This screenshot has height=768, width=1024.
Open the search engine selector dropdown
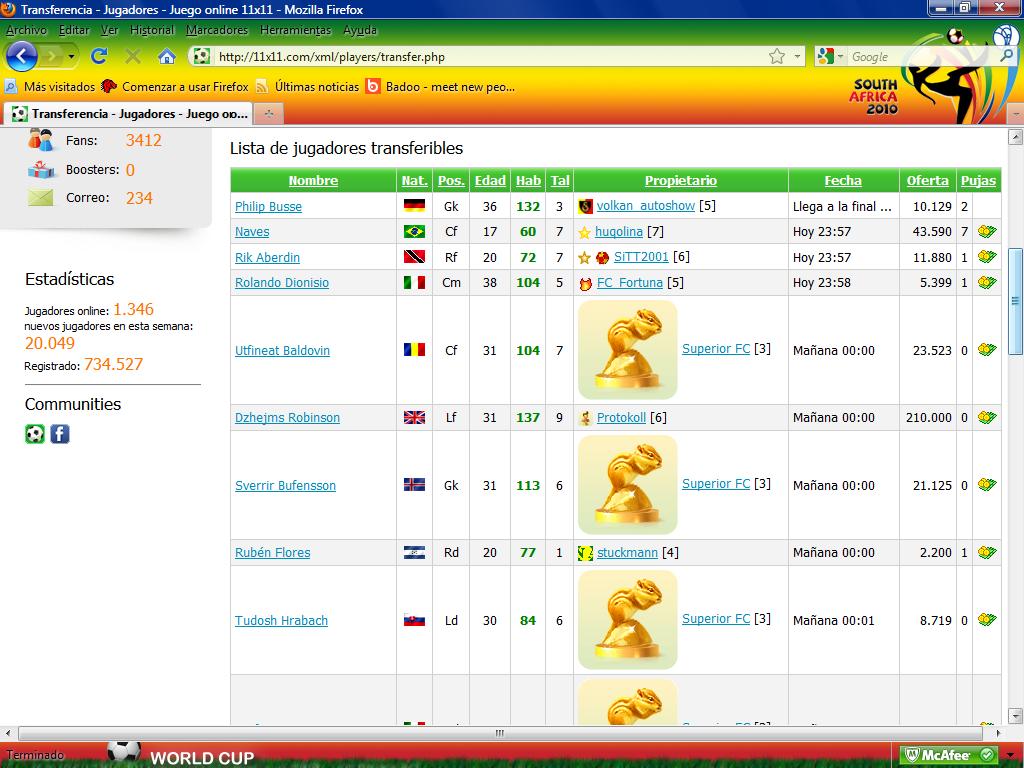(829, 57)
